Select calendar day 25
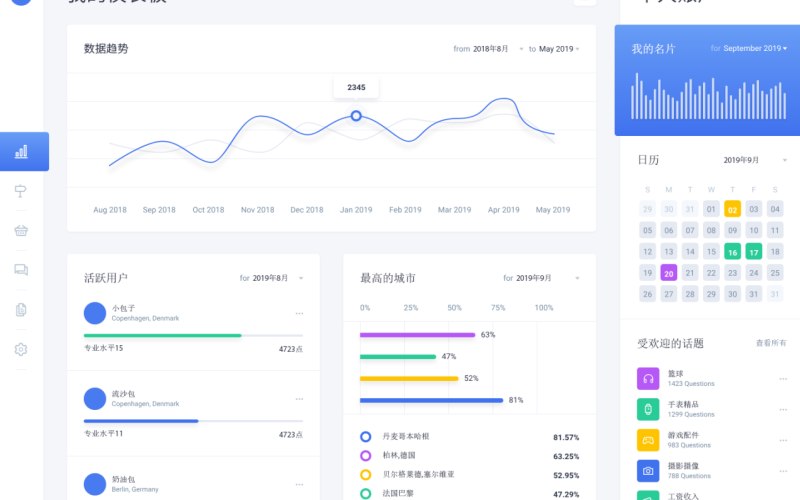 click(x=775, y=273)
